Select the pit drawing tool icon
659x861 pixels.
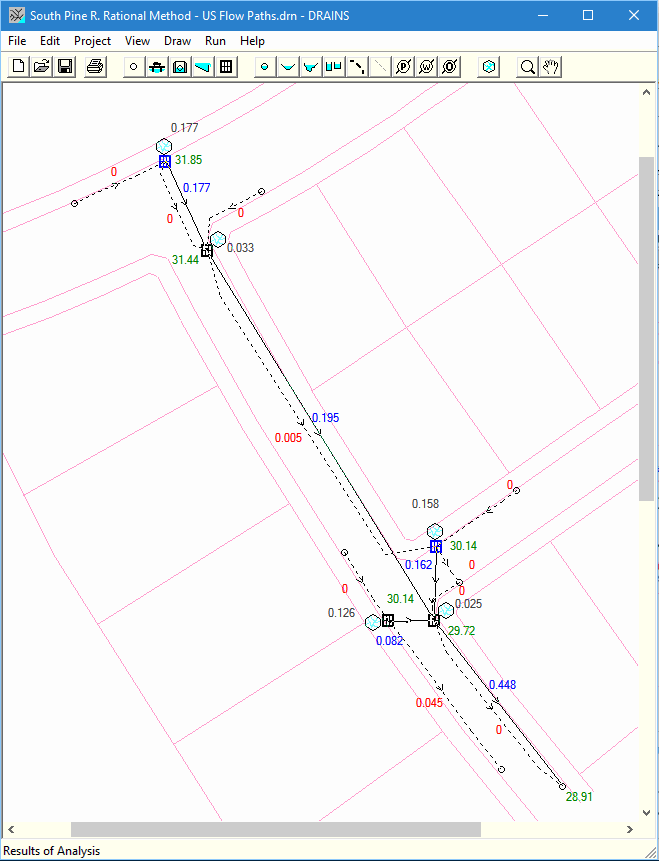coord(157,67)
